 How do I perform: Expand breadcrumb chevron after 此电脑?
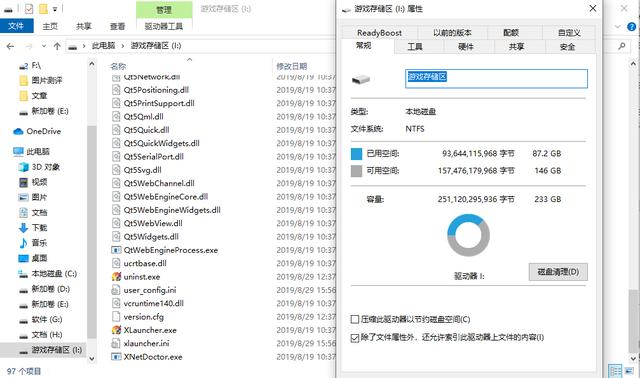(x=122, y=46)
